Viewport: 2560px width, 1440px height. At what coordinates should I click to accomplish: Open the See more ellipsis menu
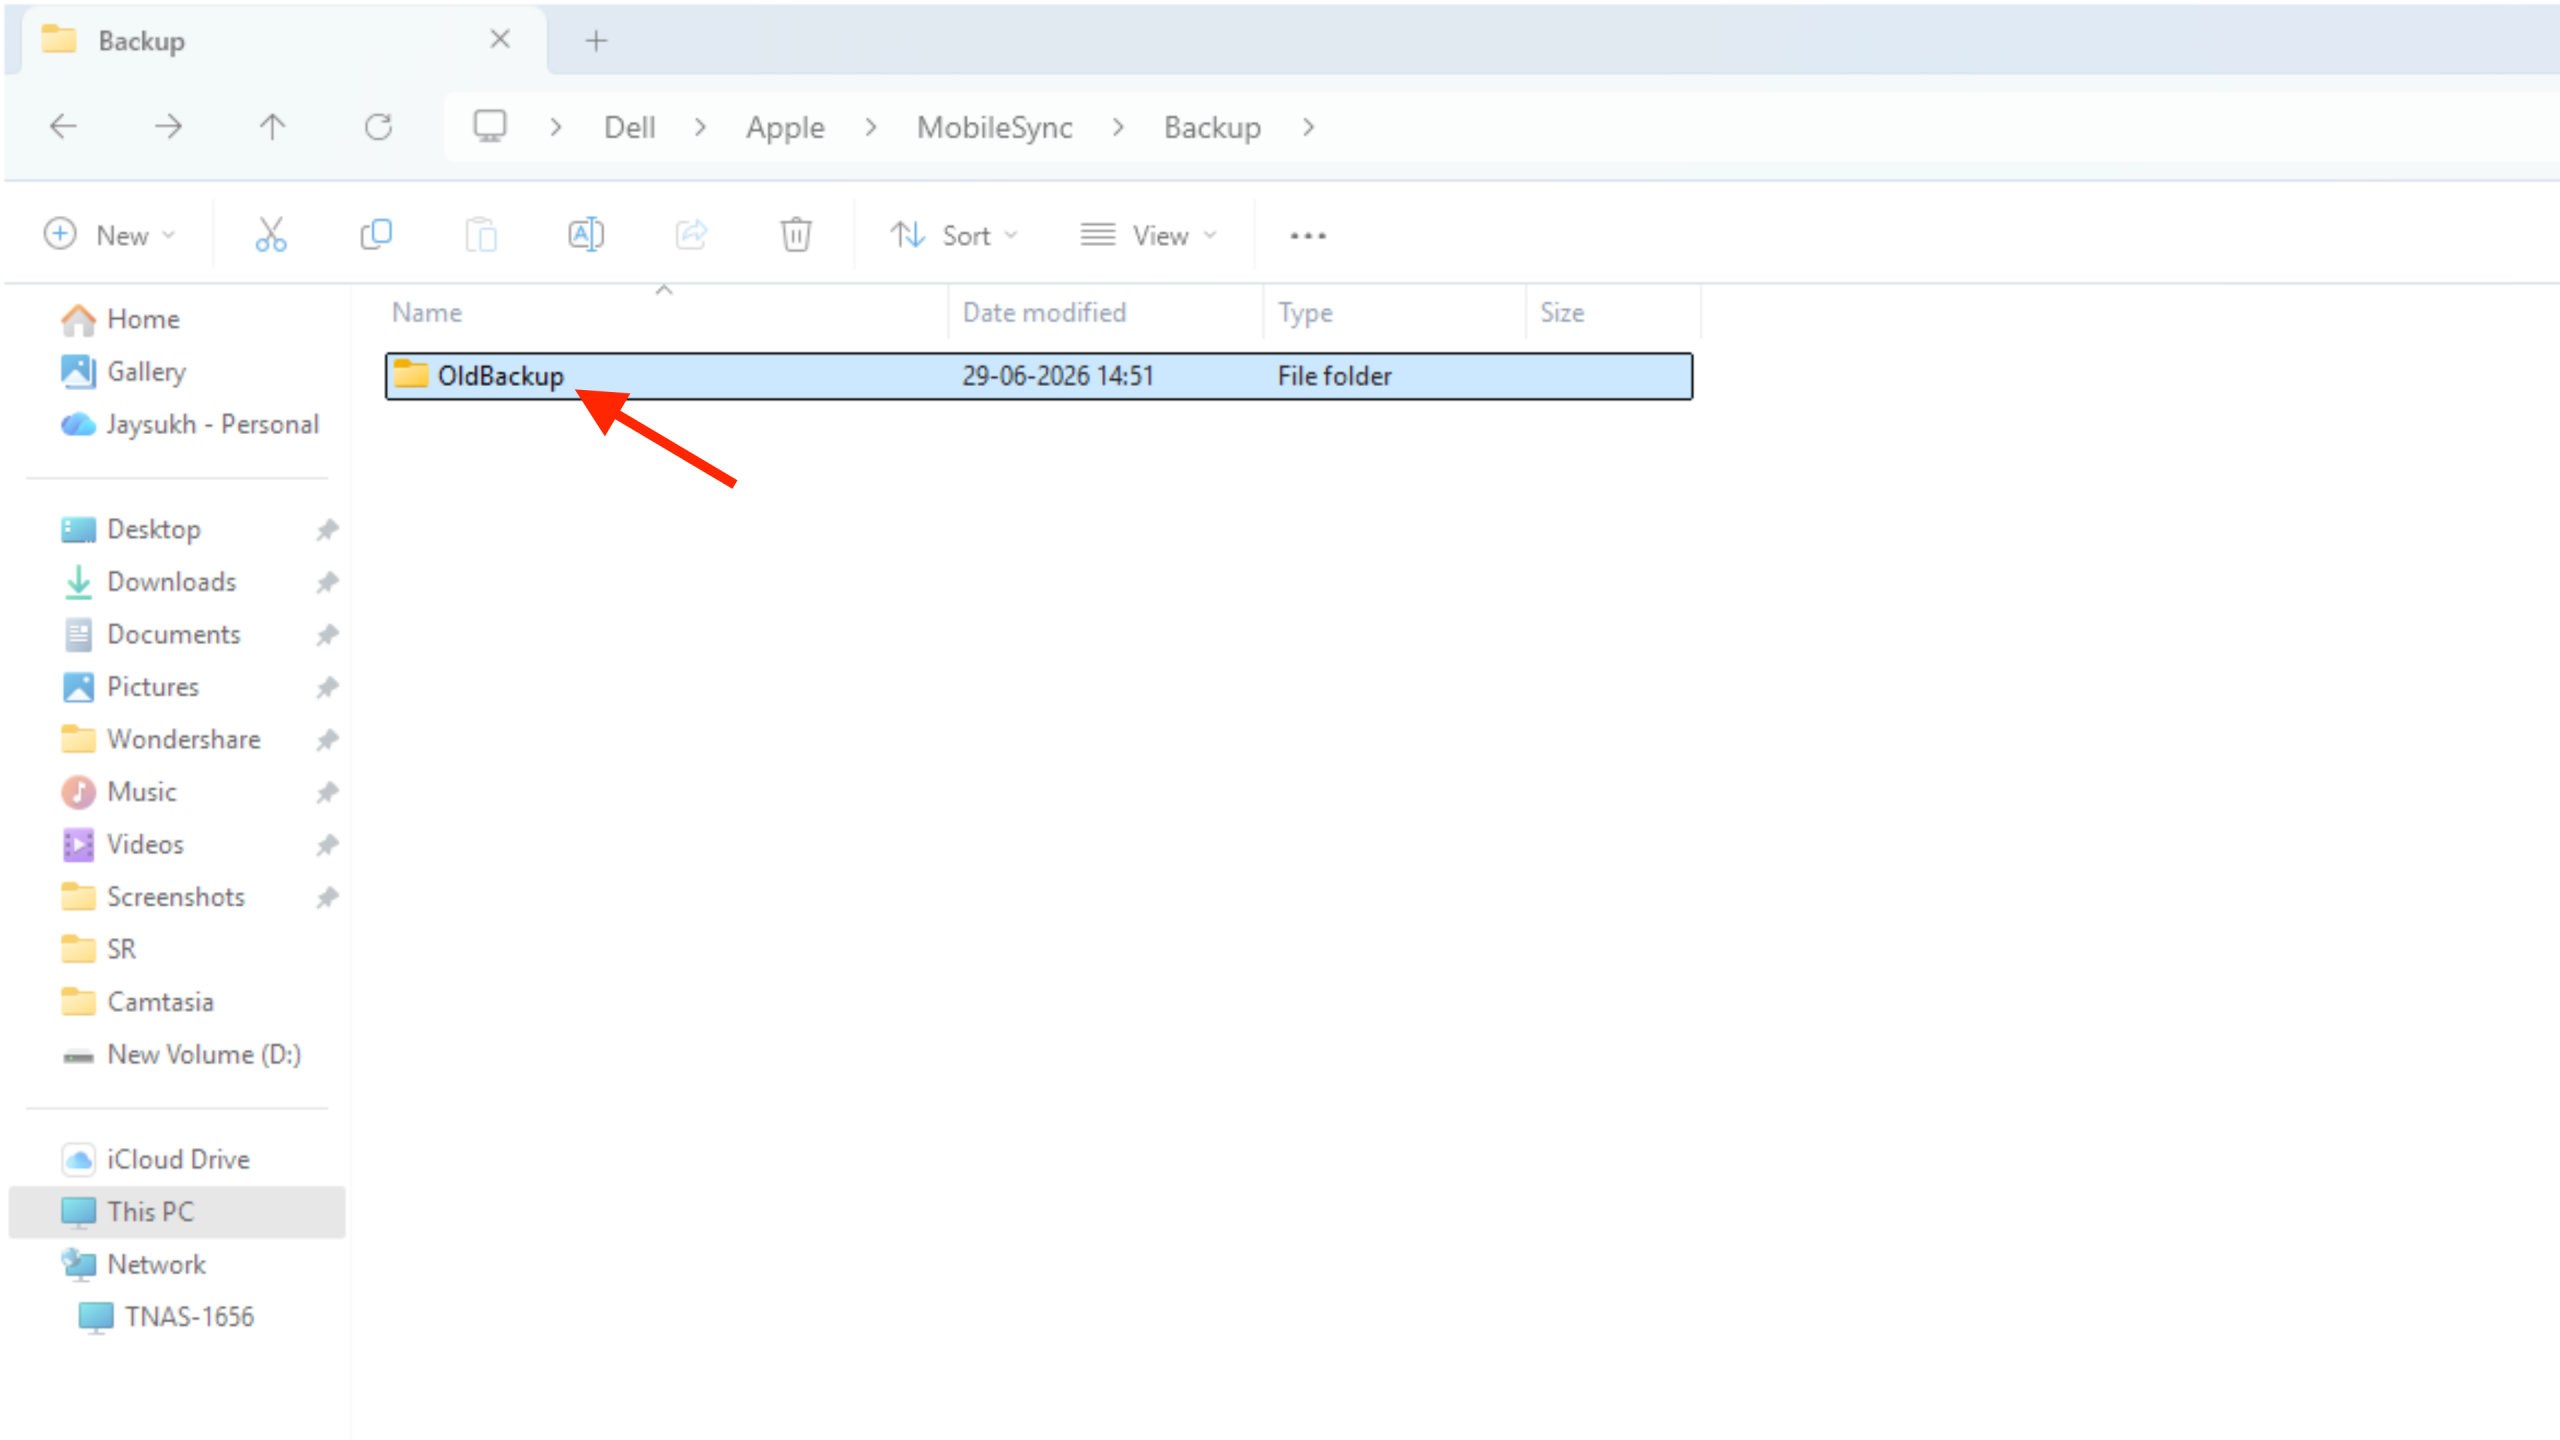[x=1308, y=236]
